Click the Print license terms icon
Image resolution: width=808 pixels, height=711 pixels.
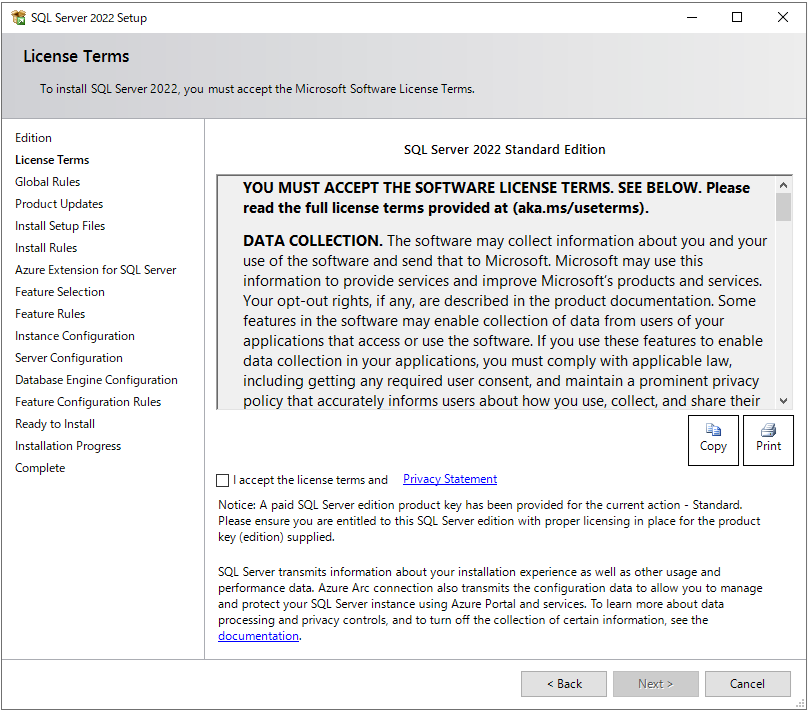(768, 431)
